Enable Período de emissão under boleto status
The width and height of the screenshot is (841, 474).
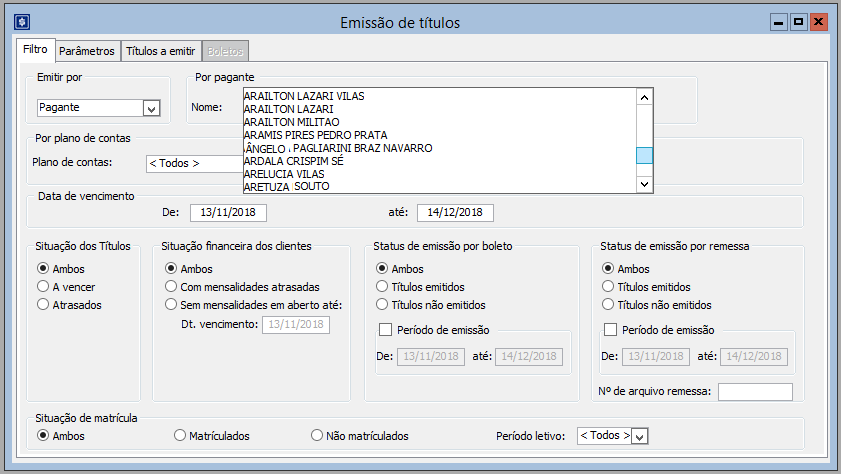[x=385, y=330]
